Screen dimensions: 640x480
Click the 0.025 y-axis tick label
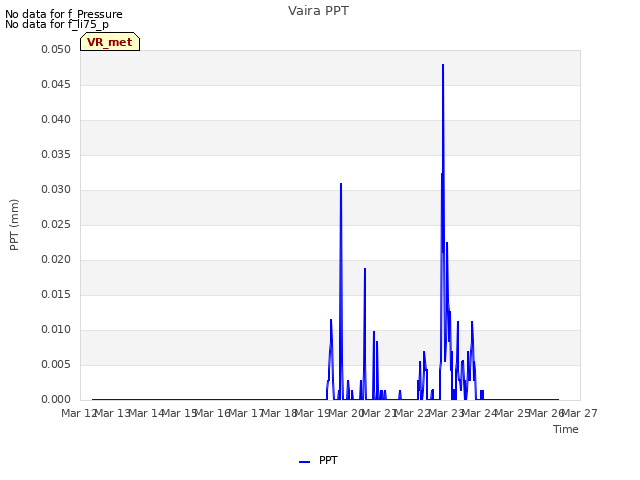pos(56,225)
